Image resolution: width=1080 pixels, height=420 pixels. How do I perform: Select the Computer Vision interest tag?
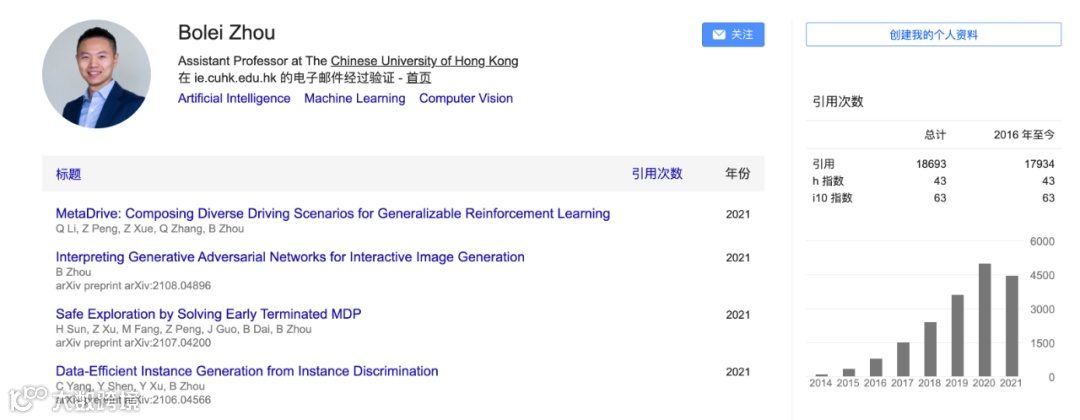click(x=466, y=98)
